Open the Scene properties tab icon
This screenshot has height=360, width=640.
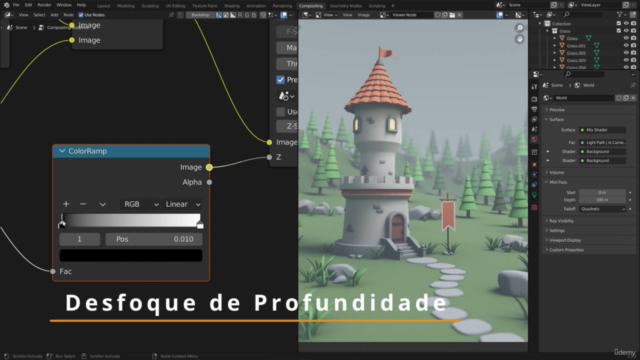pos(534,129)
